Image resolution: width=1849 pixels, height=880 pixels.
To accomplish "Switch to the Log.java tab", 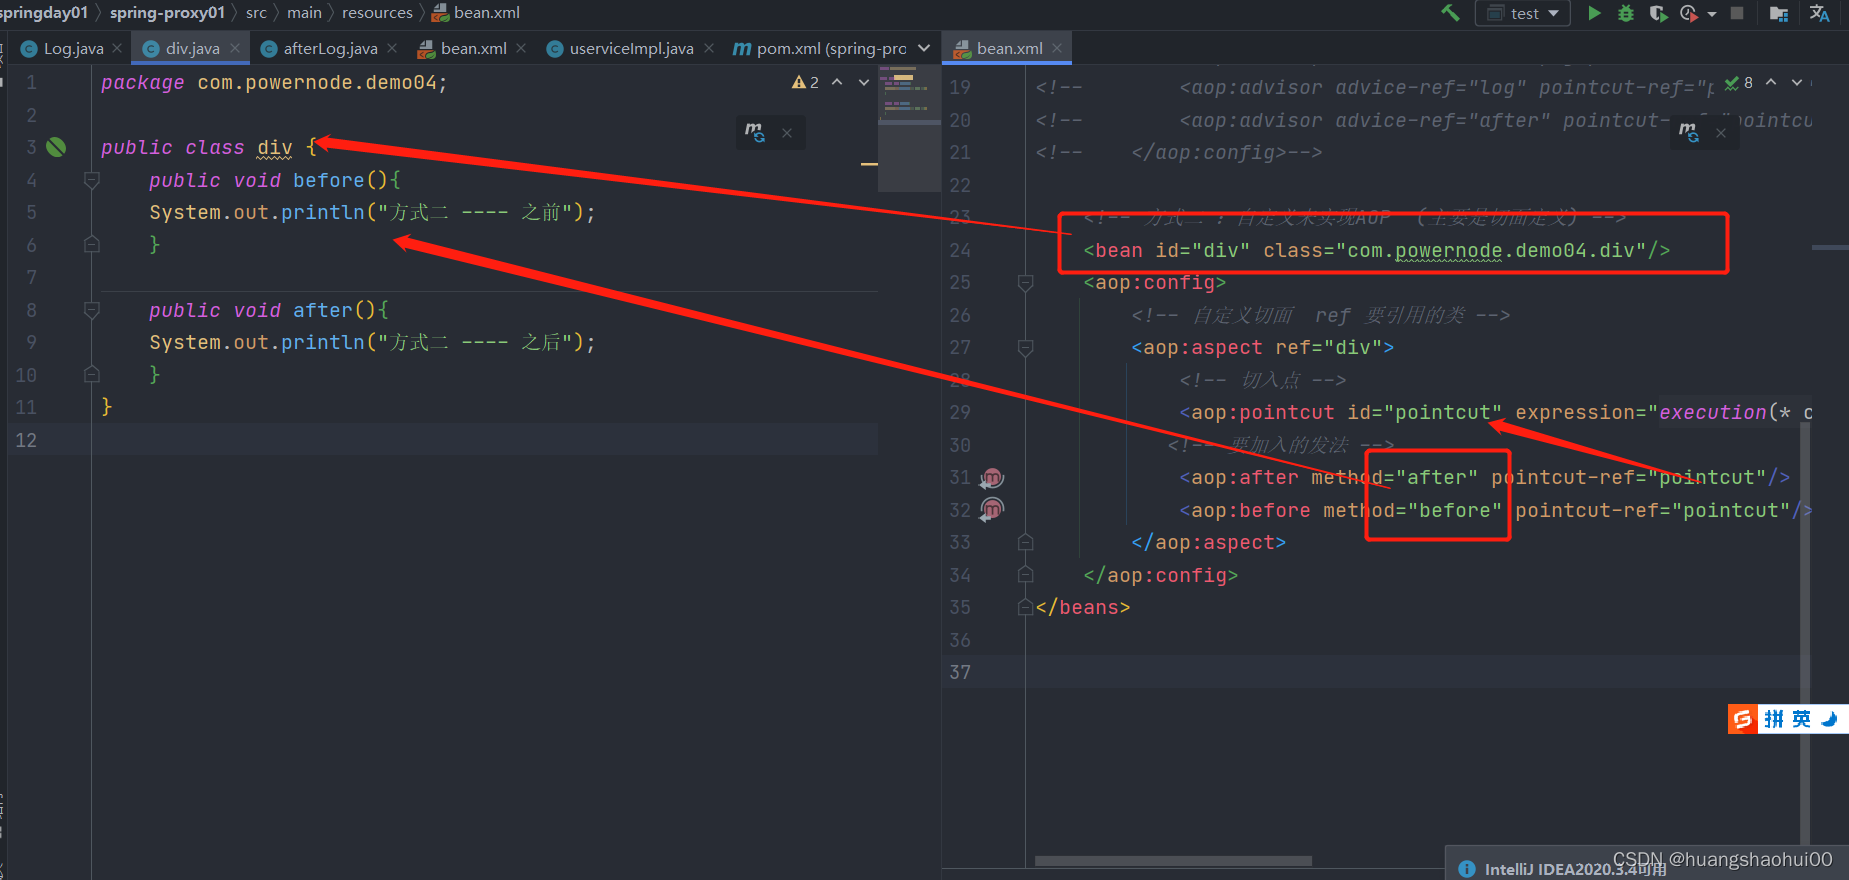I will [x=73, y=48].
